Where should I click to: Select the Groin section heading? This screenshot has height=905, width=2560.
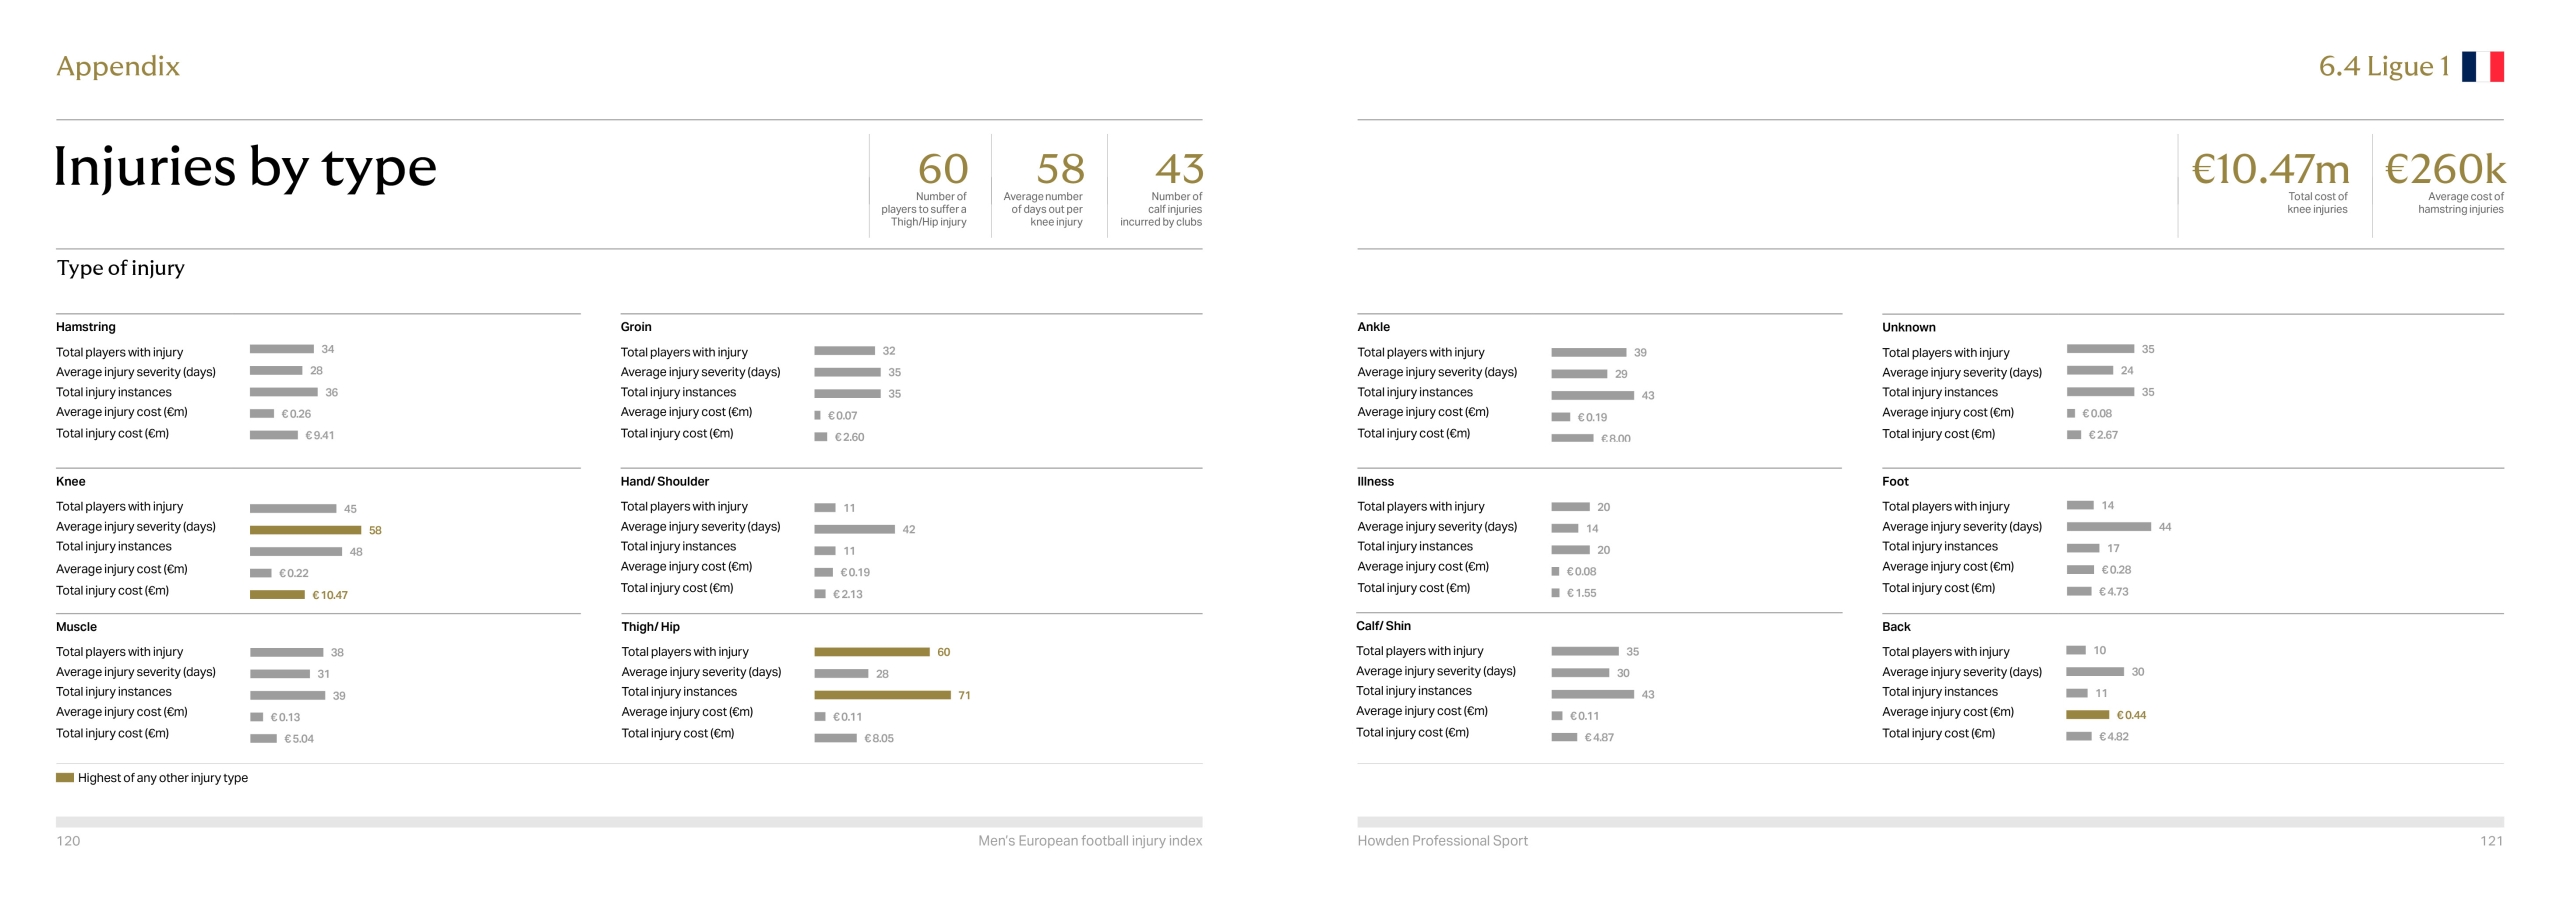point(636,327)
